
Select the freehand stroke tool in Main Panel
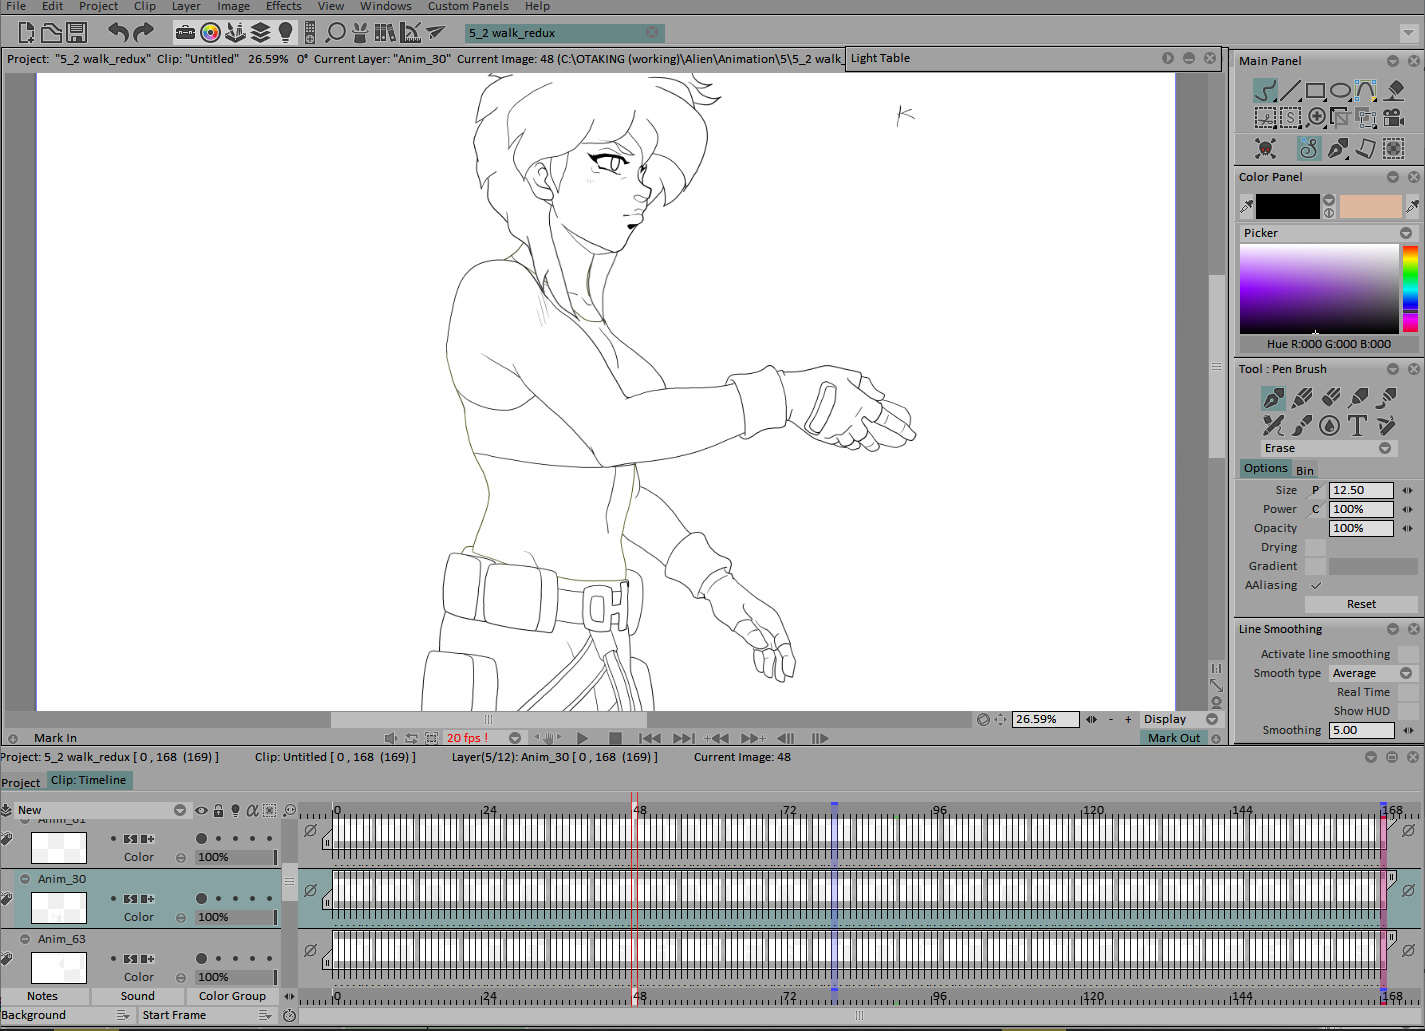coord(1265,91)
